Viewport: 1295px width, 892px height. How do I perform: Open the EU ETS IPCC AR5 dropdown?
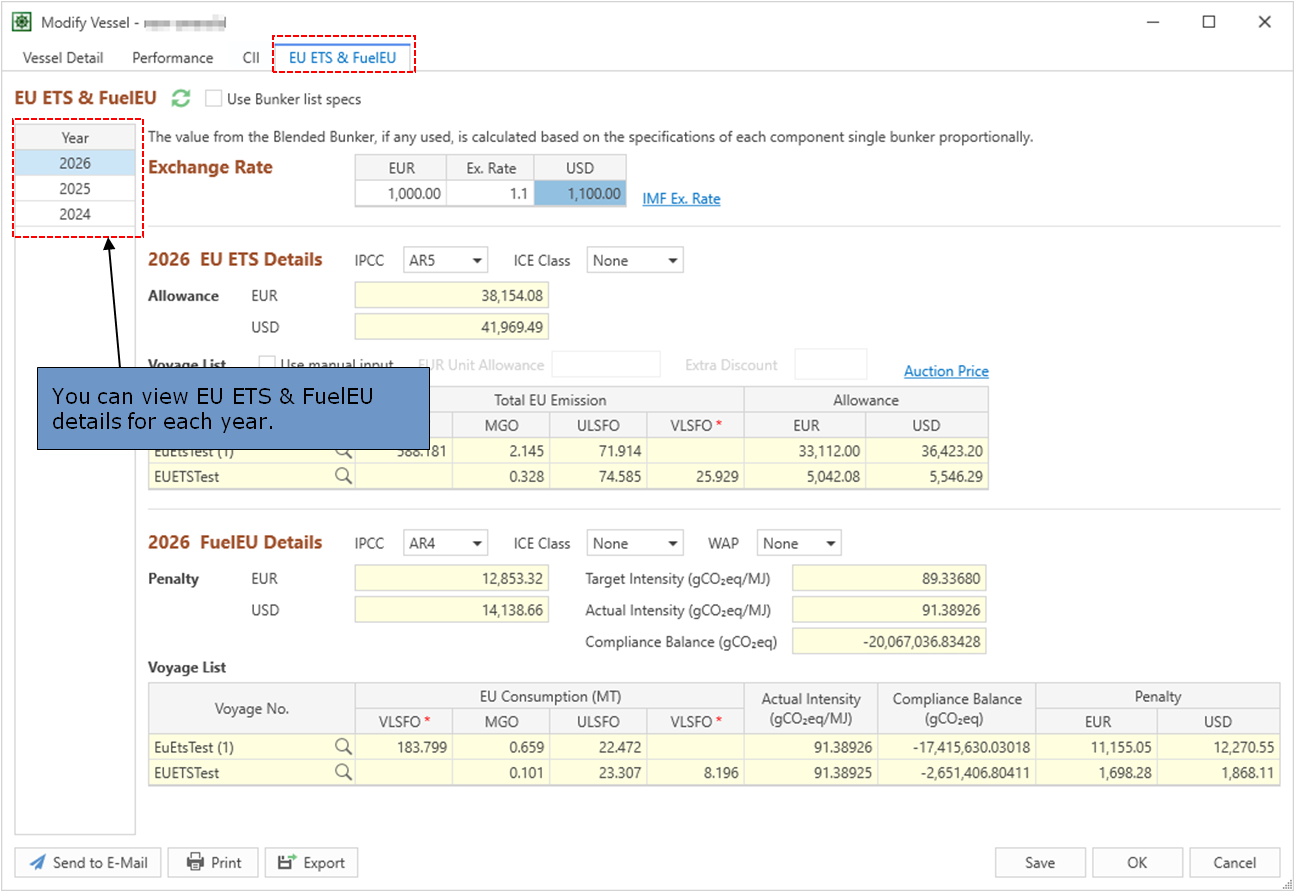point(445,261)
